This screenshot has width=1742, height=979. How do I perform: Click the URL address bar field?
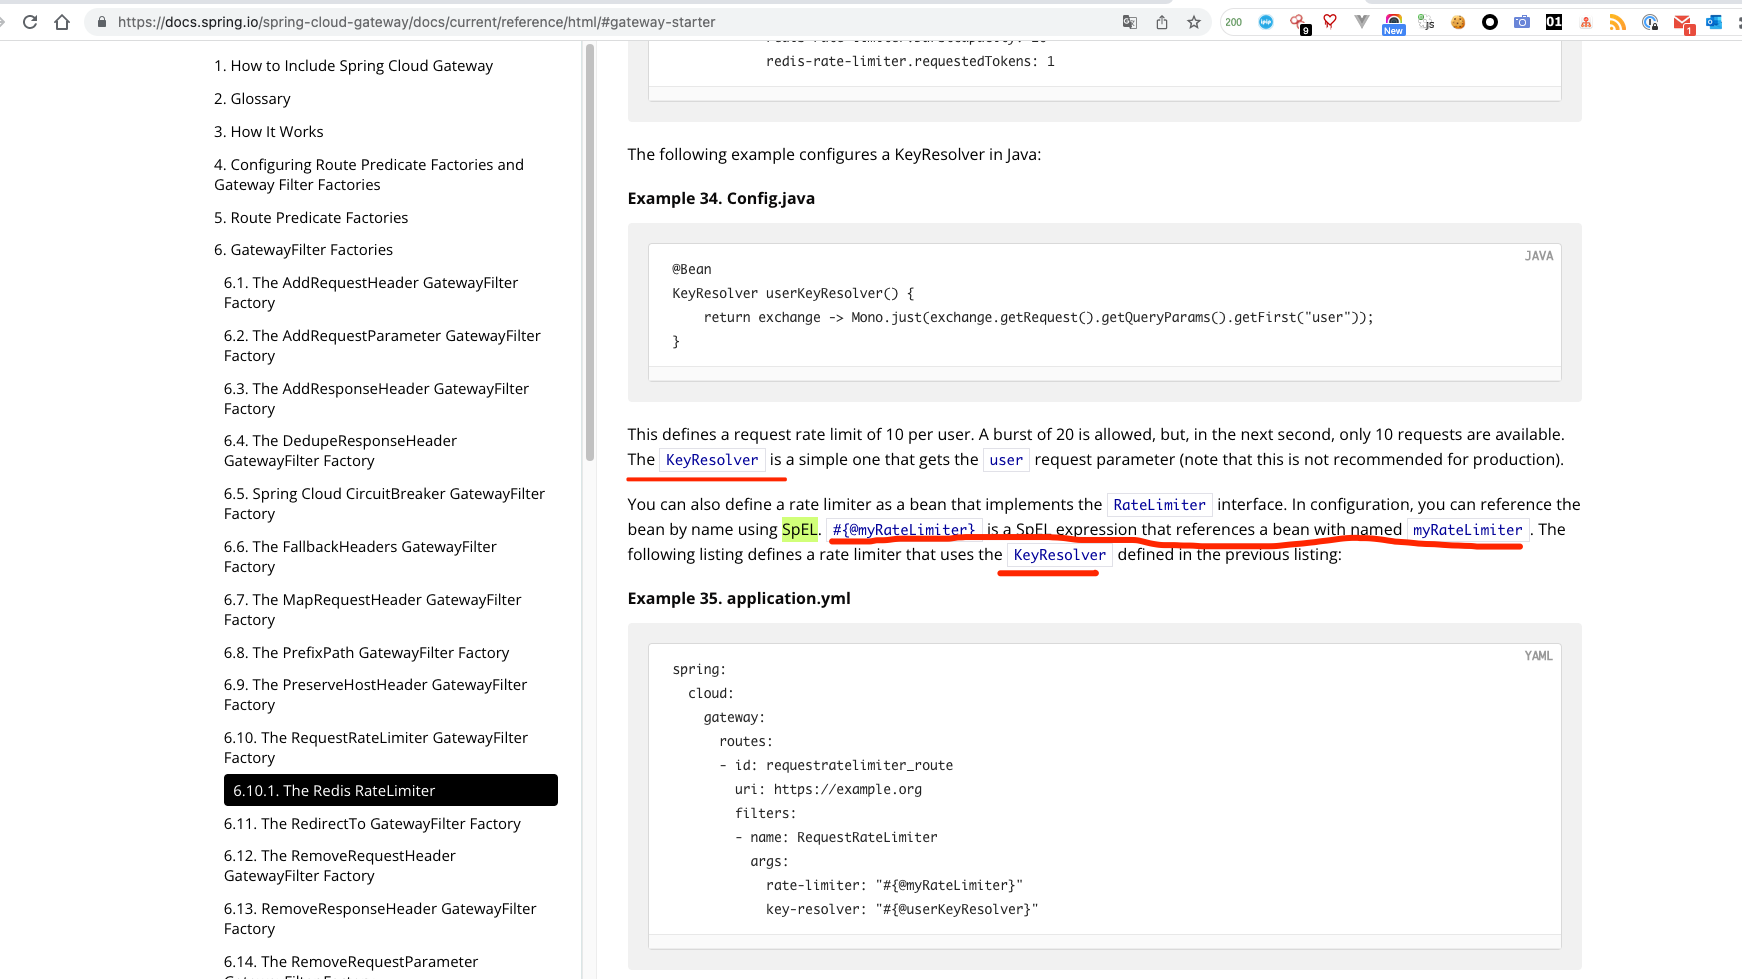tap(600, 22)
